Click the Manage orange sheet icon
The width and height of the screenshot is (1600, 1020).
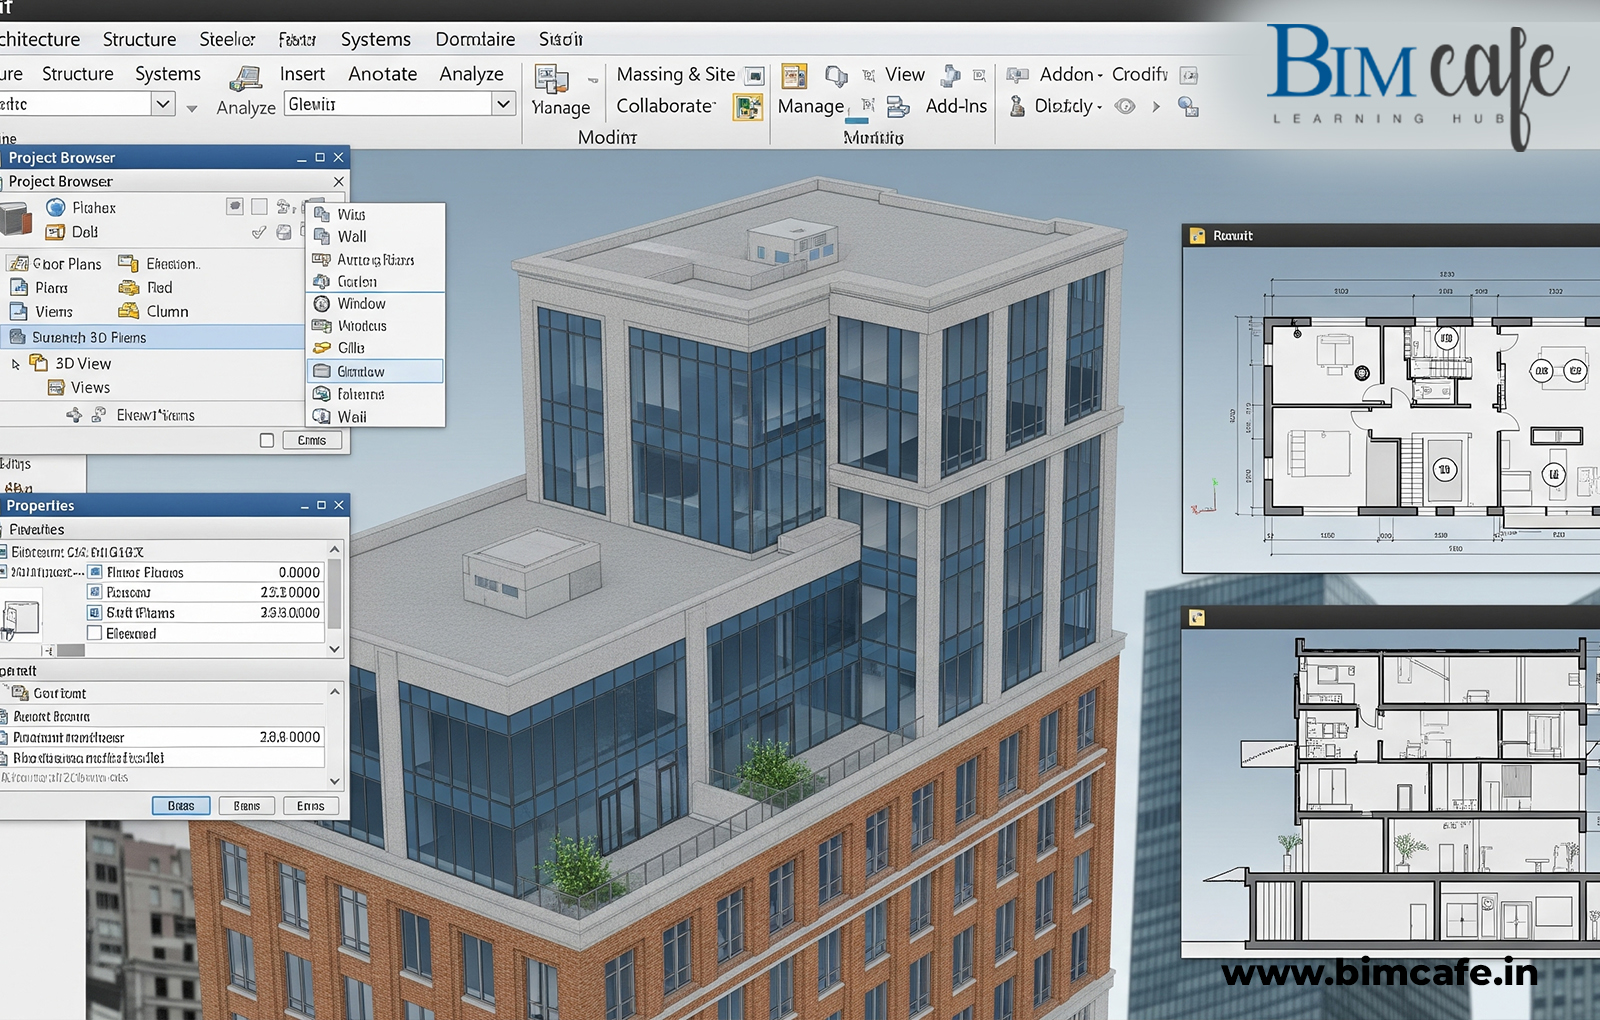tap(794, 76)
